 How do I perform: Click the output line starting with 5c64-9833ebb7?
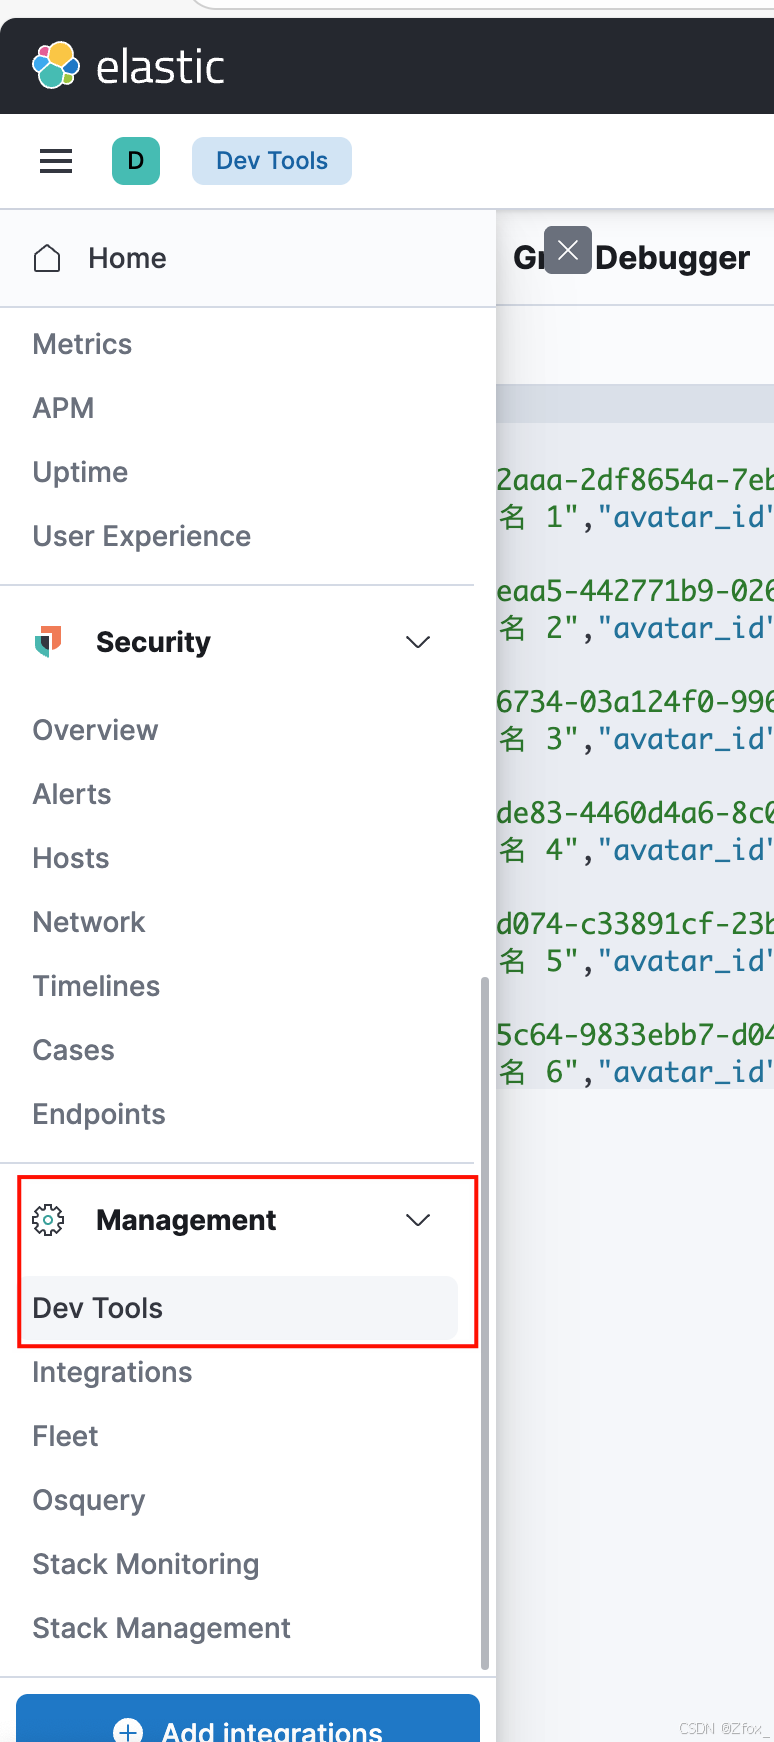click(x=635, y=1035)
